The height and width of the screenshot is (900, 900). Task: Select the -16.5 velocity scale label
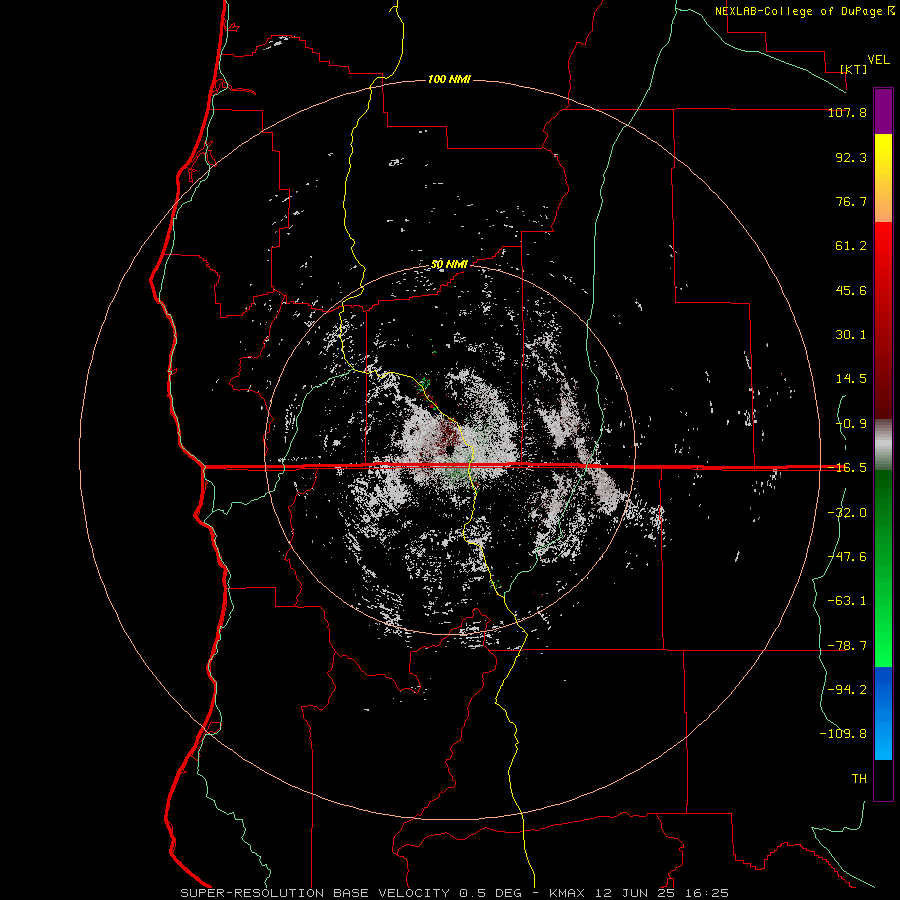(x=847, y=468)
